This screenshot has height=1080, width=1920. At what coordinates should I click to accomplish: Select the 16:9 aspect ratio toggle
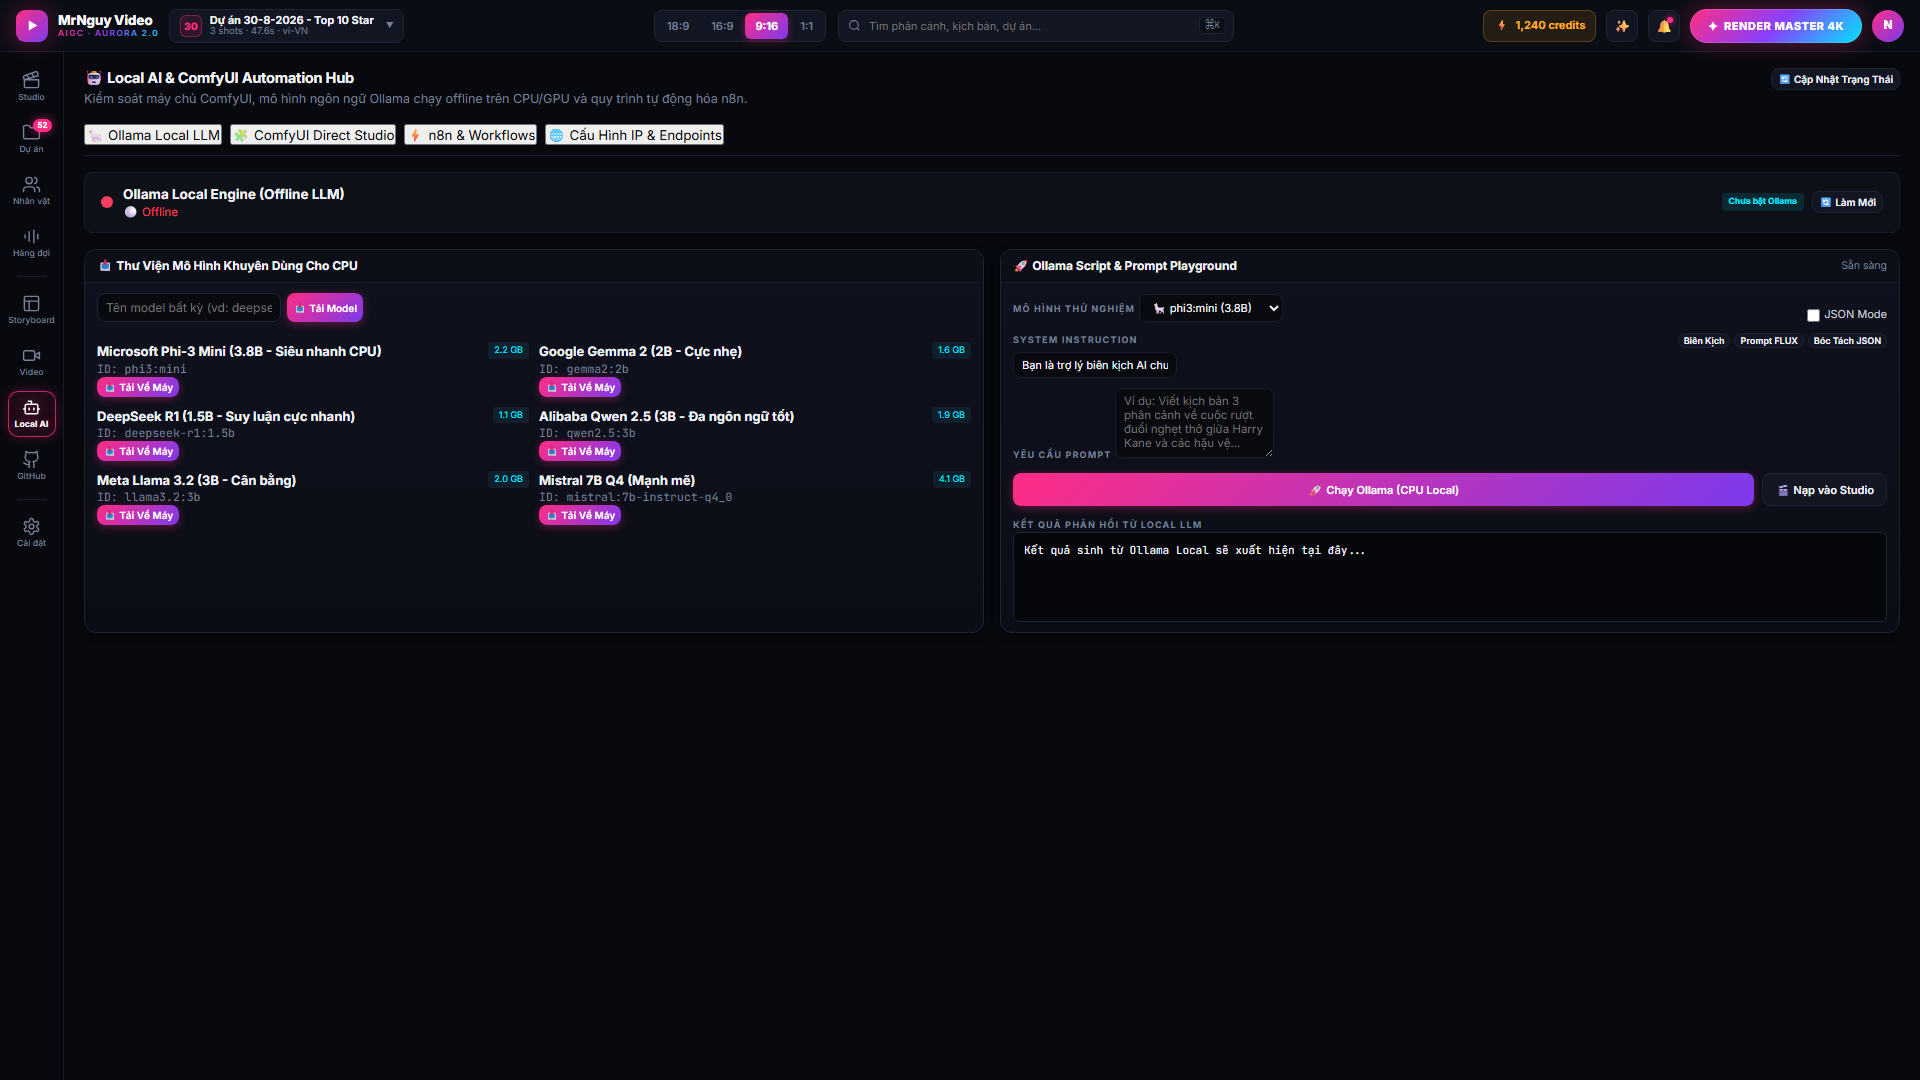[x=722, y=26]
